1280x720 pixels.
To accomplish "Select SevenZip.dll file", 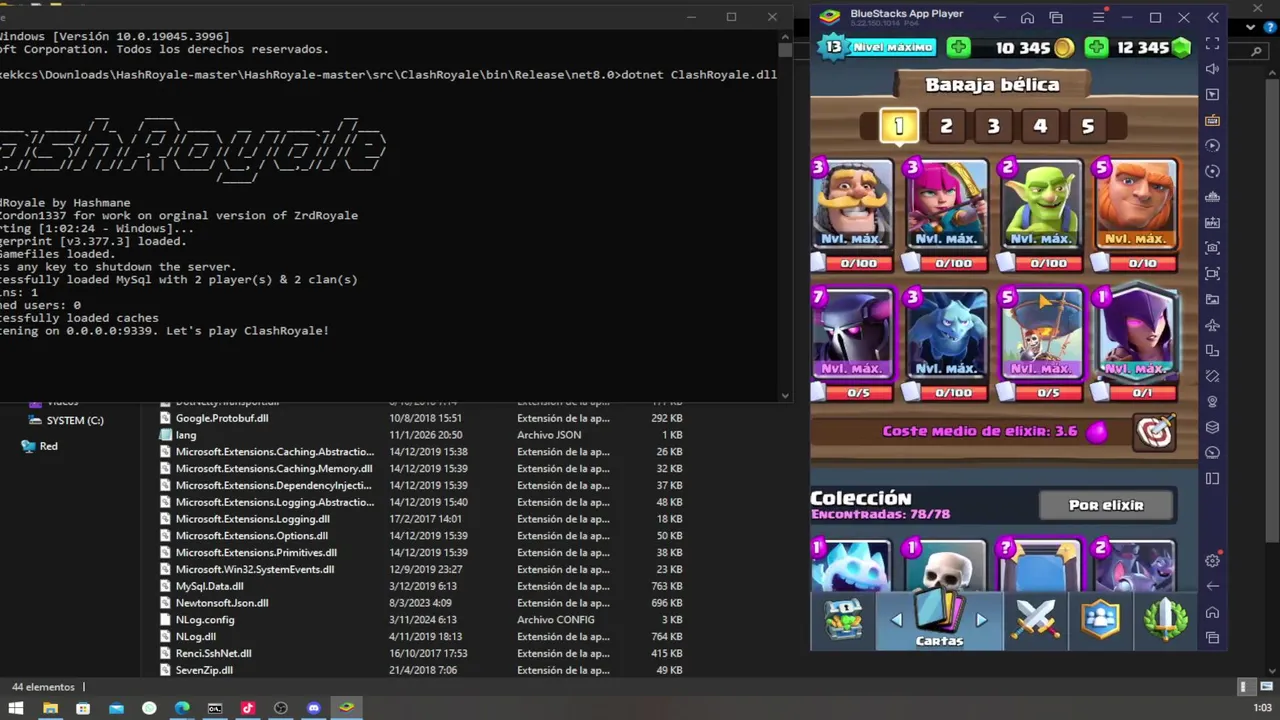I will point(204,670).
